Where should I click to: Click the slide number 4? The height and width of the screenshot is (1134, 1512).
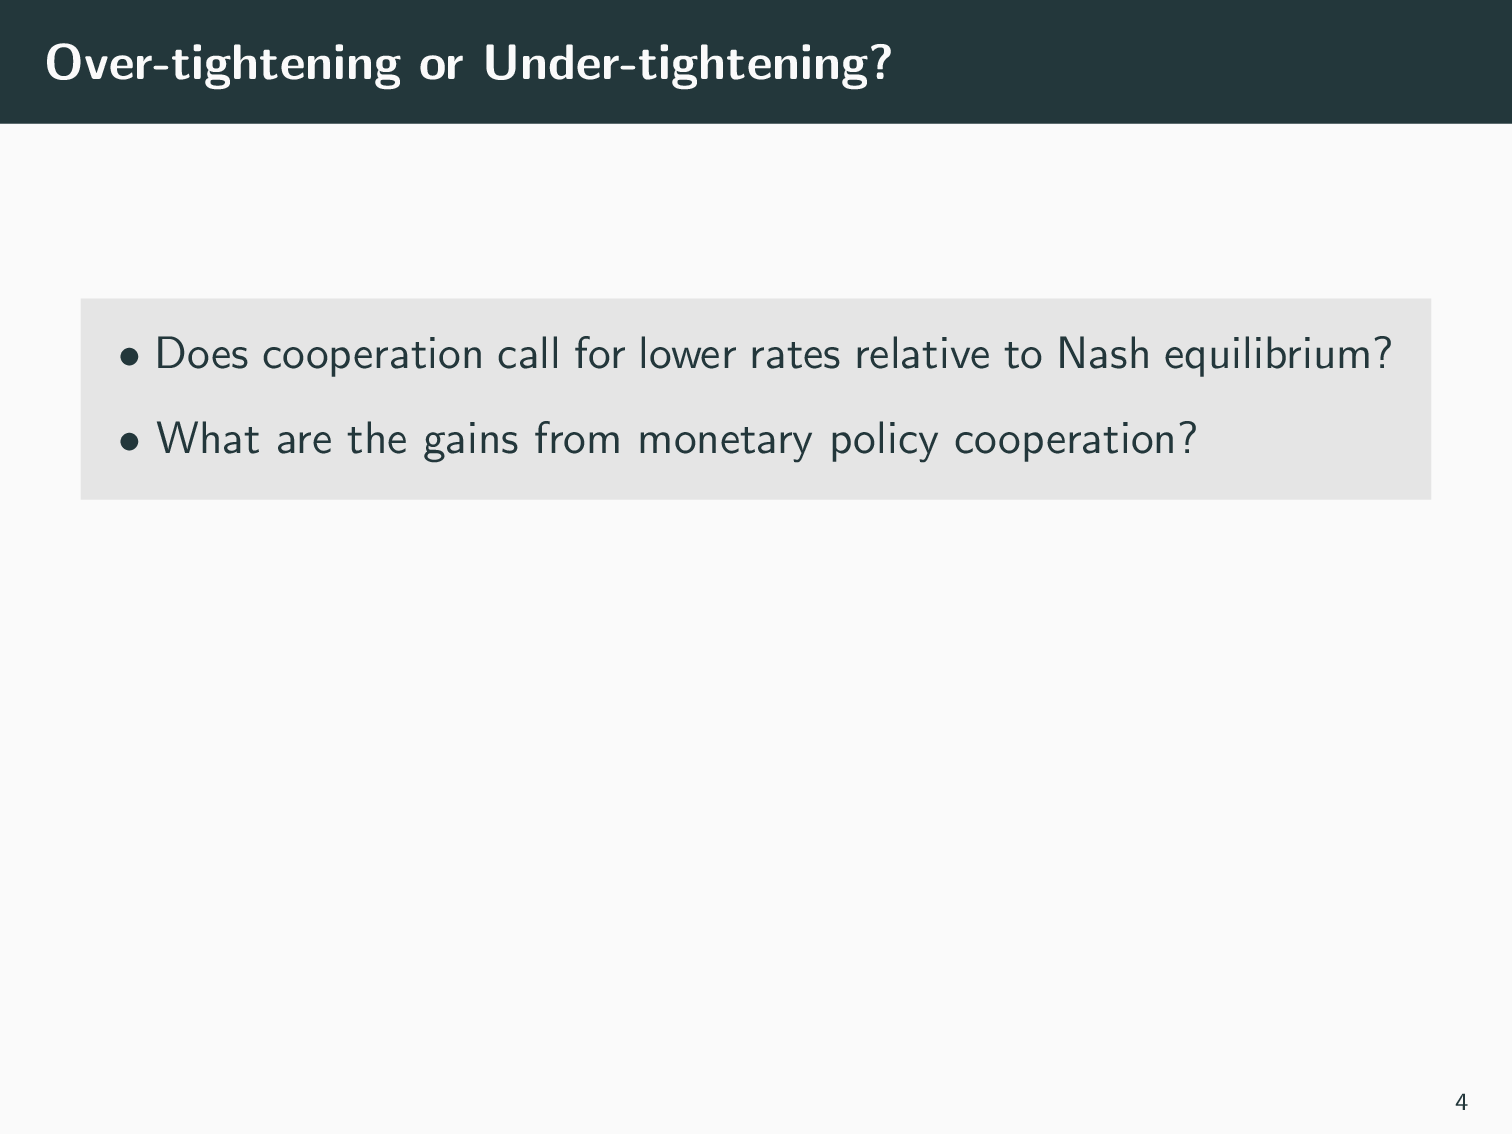point(1462,1103)
